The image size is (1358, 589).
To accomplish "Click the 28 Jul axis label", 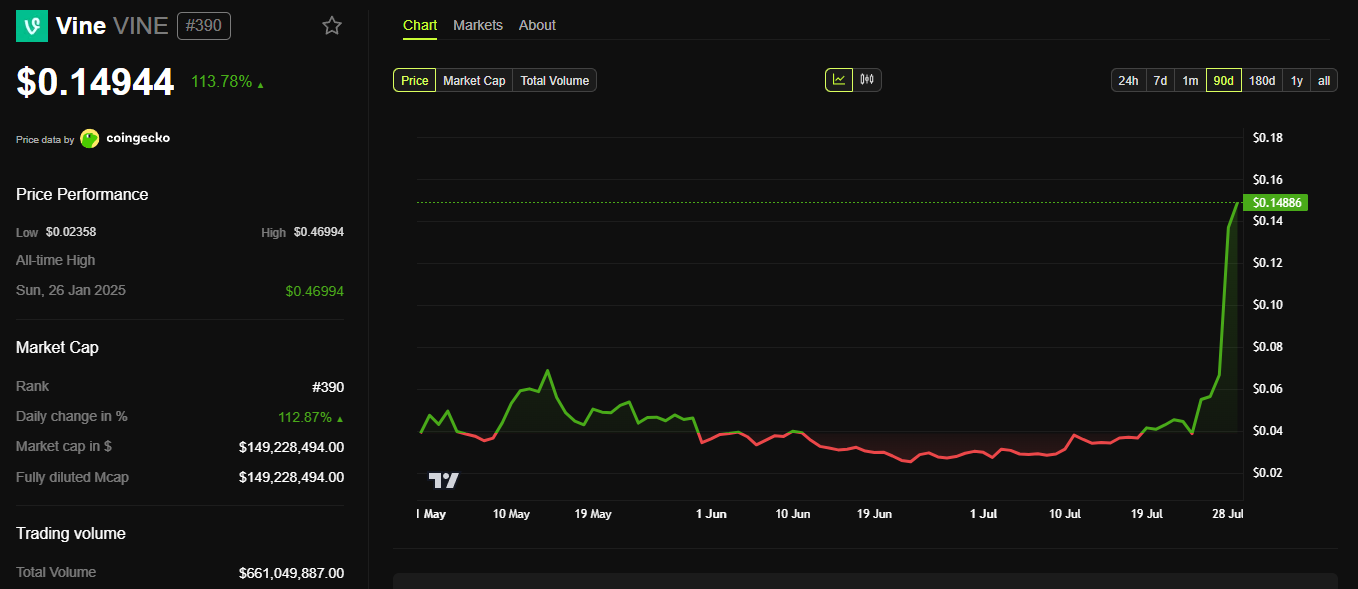I will (1227, 514).
